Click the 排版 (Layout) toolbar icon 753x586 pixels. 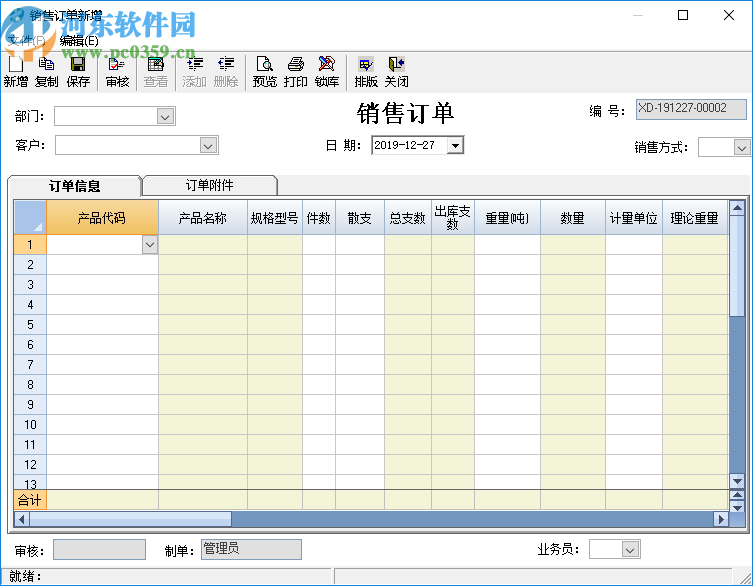click(x=366, y=71)
